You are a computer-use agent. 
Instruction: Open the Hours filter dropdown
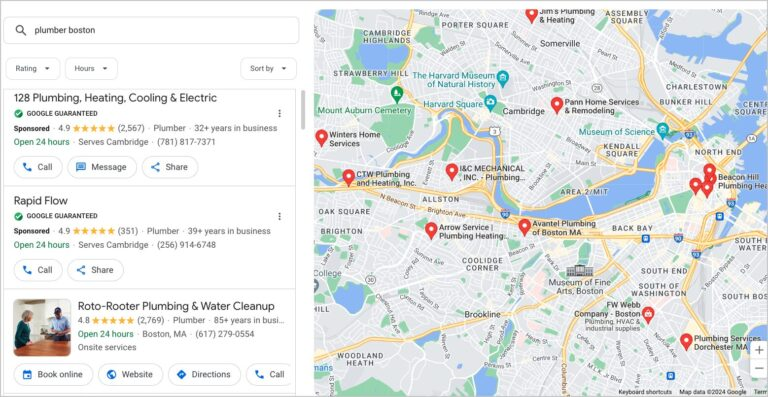91,69
